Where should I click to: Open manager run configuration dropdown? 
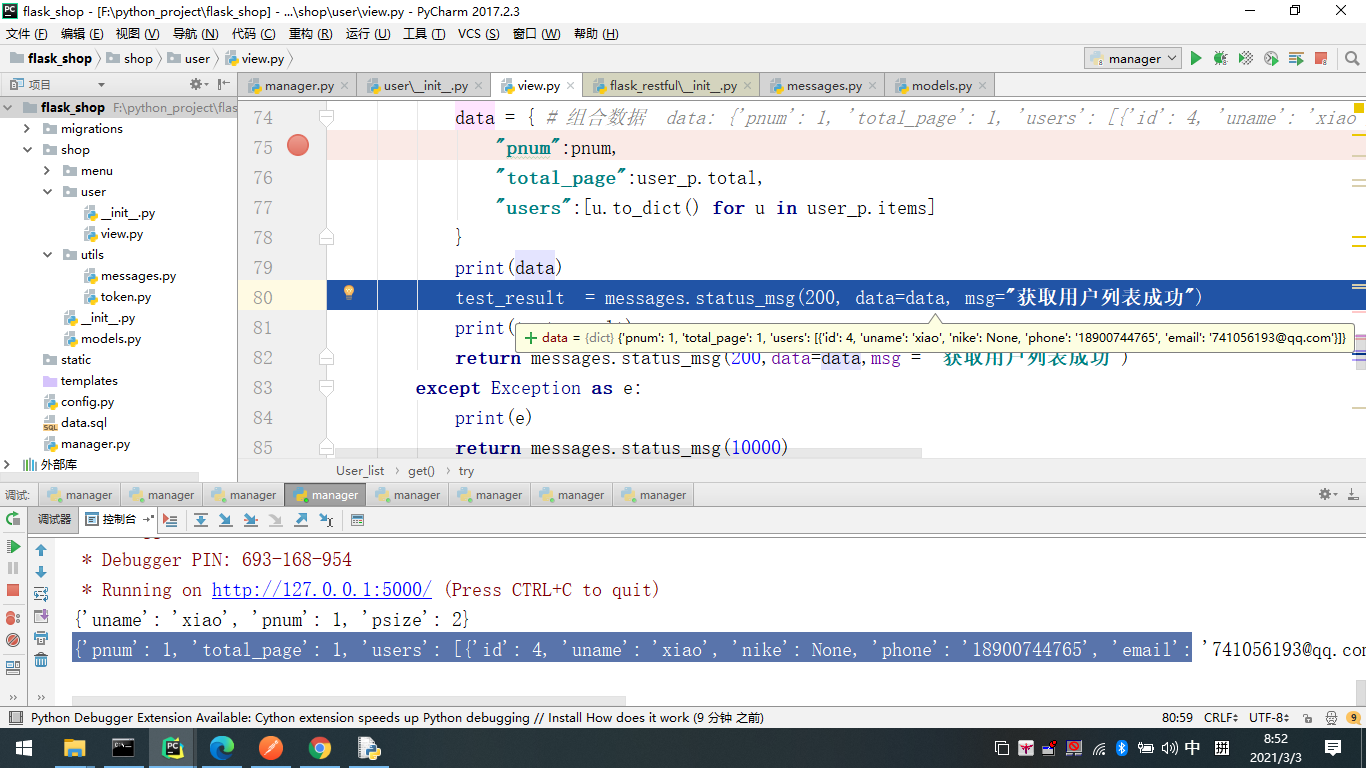click(1132, 59)
